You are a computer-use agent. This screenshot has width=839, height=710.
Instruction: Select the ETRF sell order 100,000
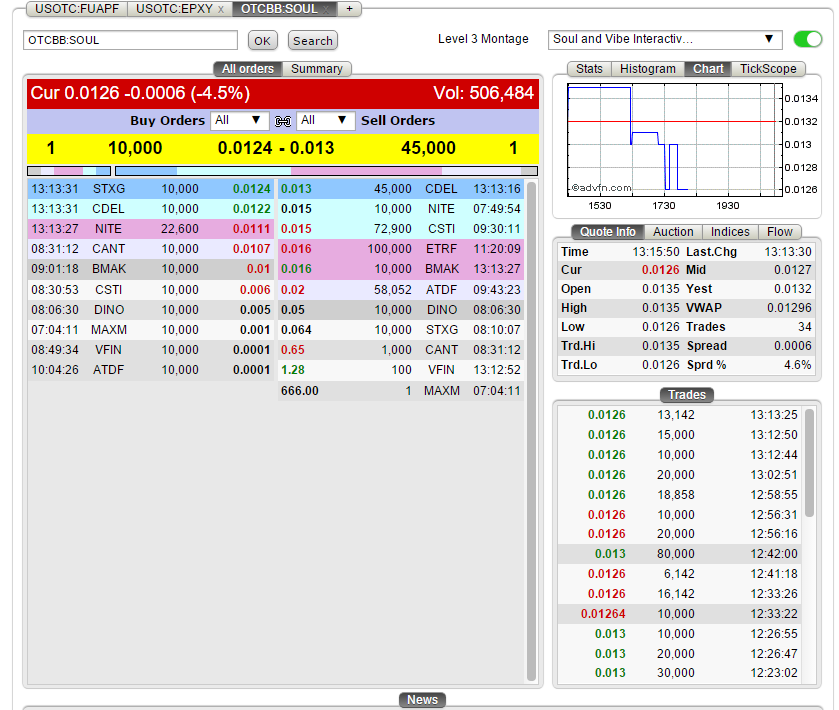coord(401,249)
